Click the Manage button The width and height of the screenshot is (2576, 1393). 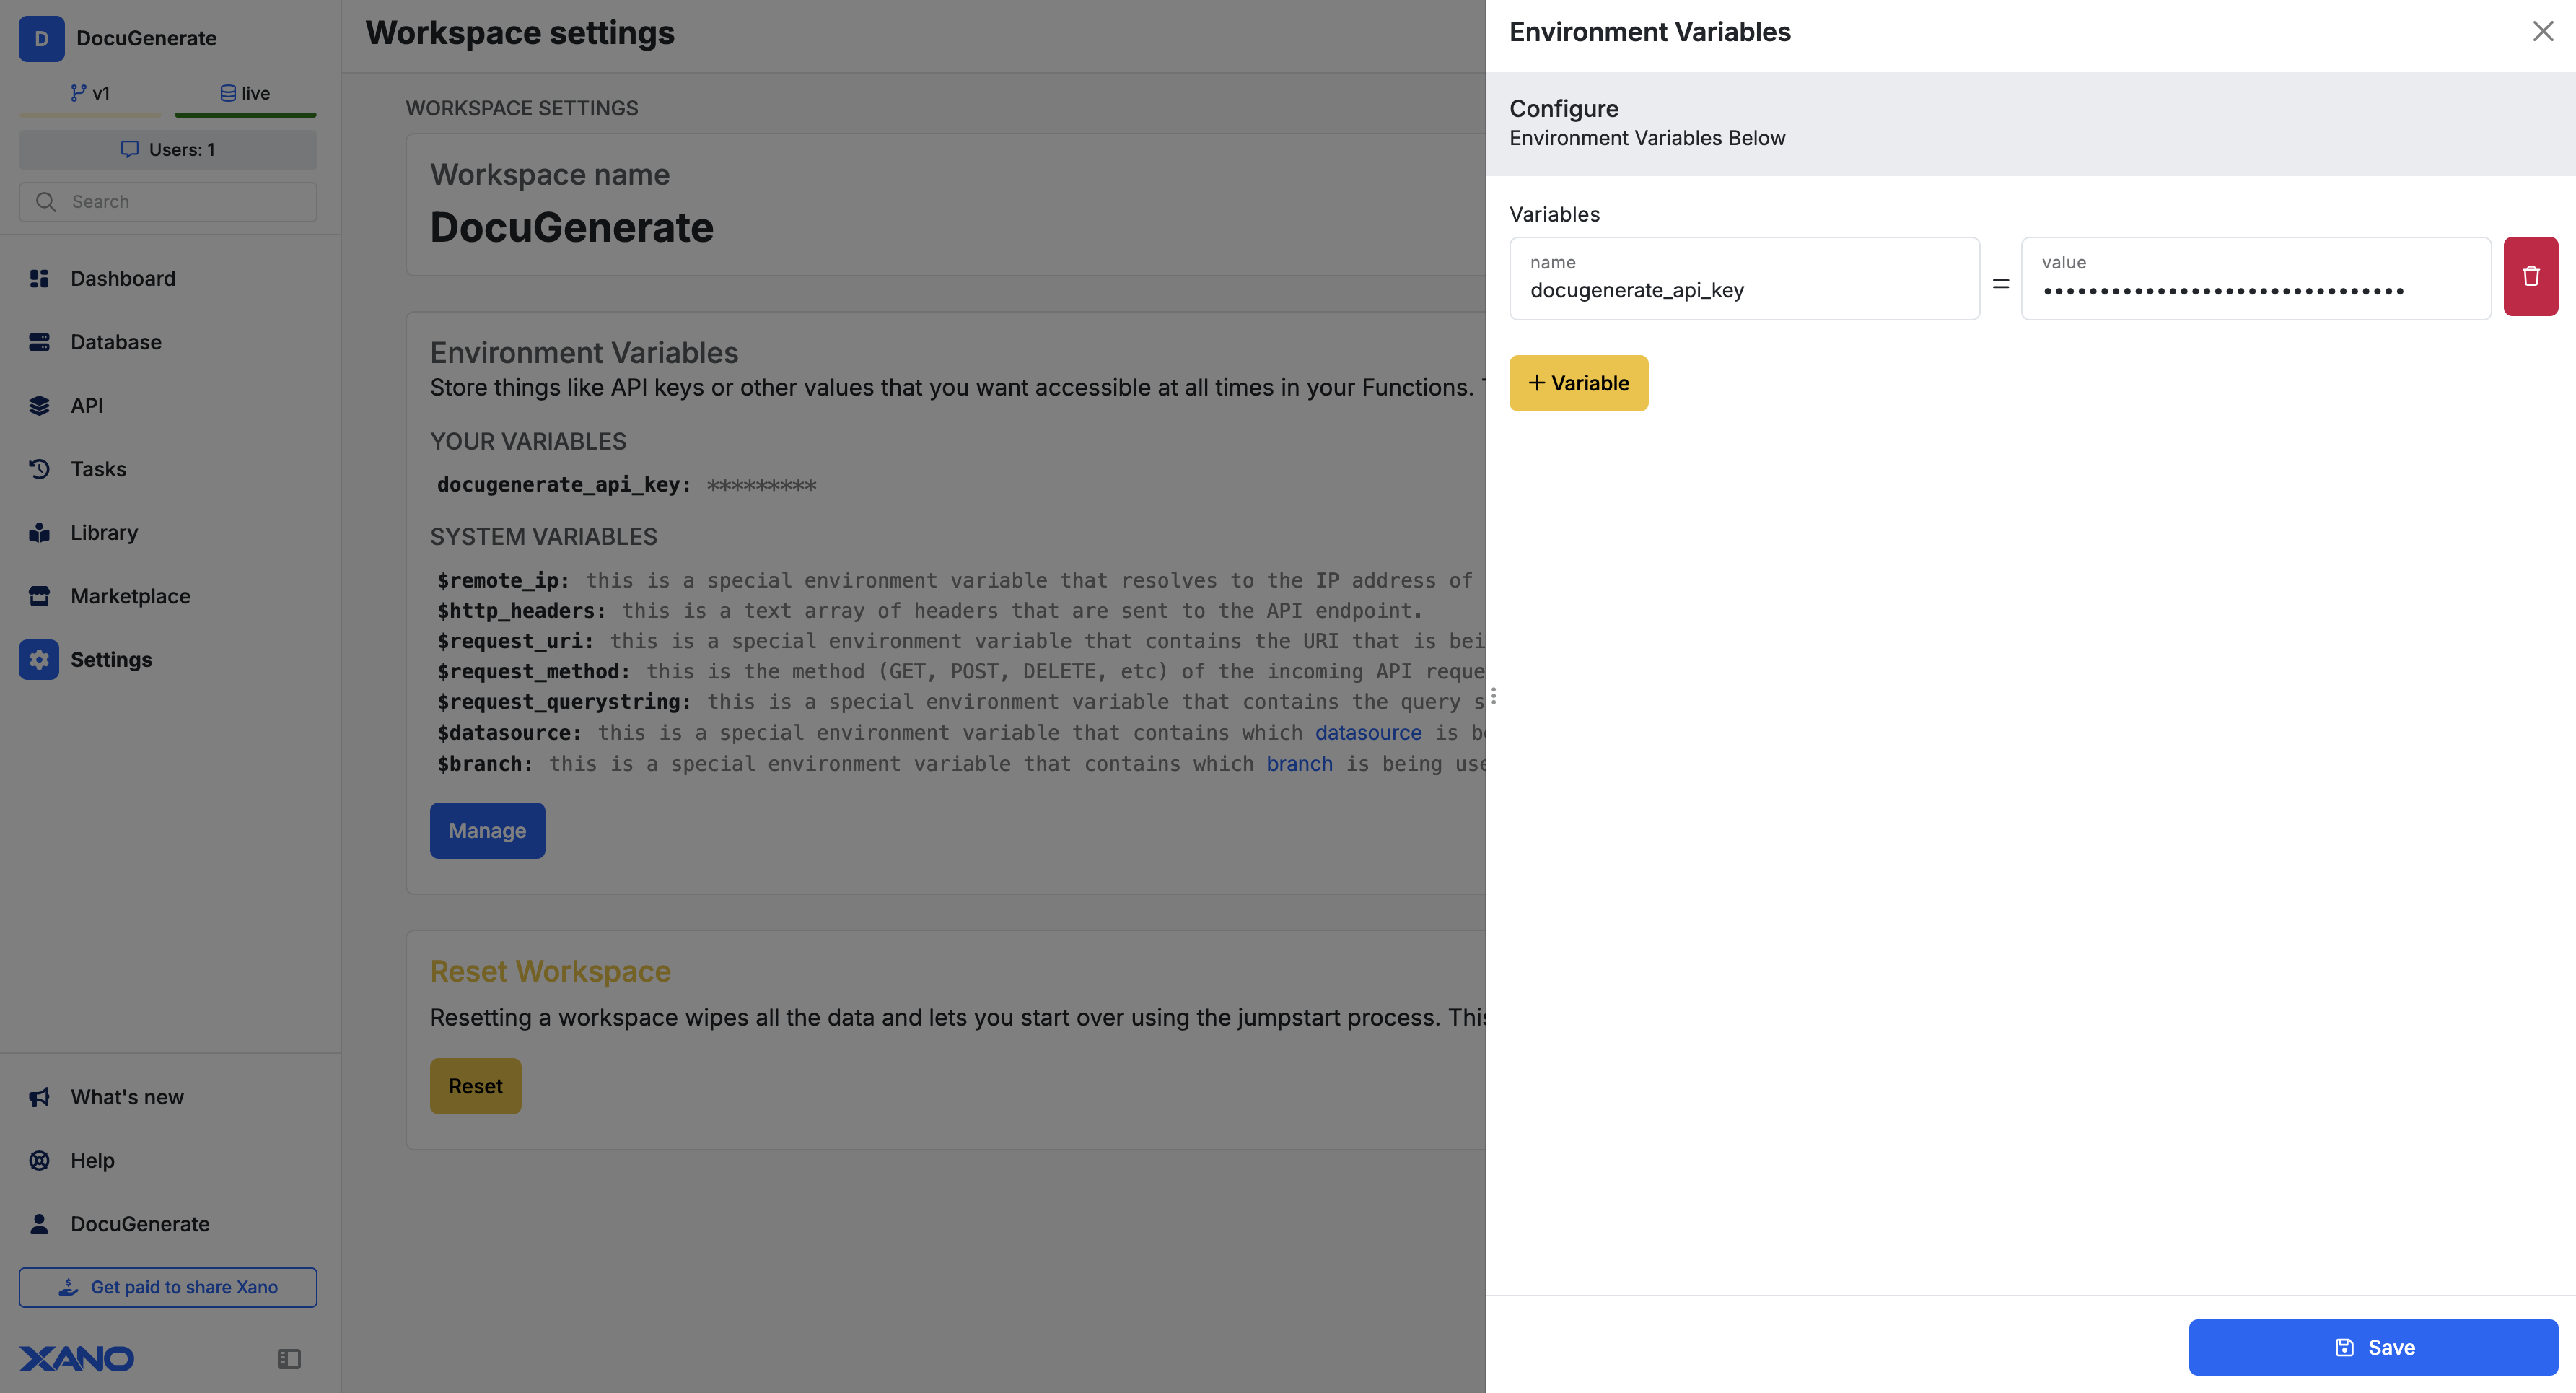[487, 830]
